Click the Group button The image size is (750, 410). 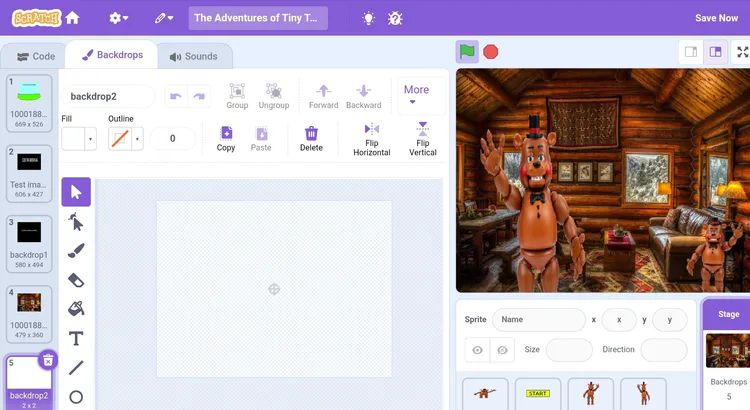pyautogui.click(x=237, y=96)
